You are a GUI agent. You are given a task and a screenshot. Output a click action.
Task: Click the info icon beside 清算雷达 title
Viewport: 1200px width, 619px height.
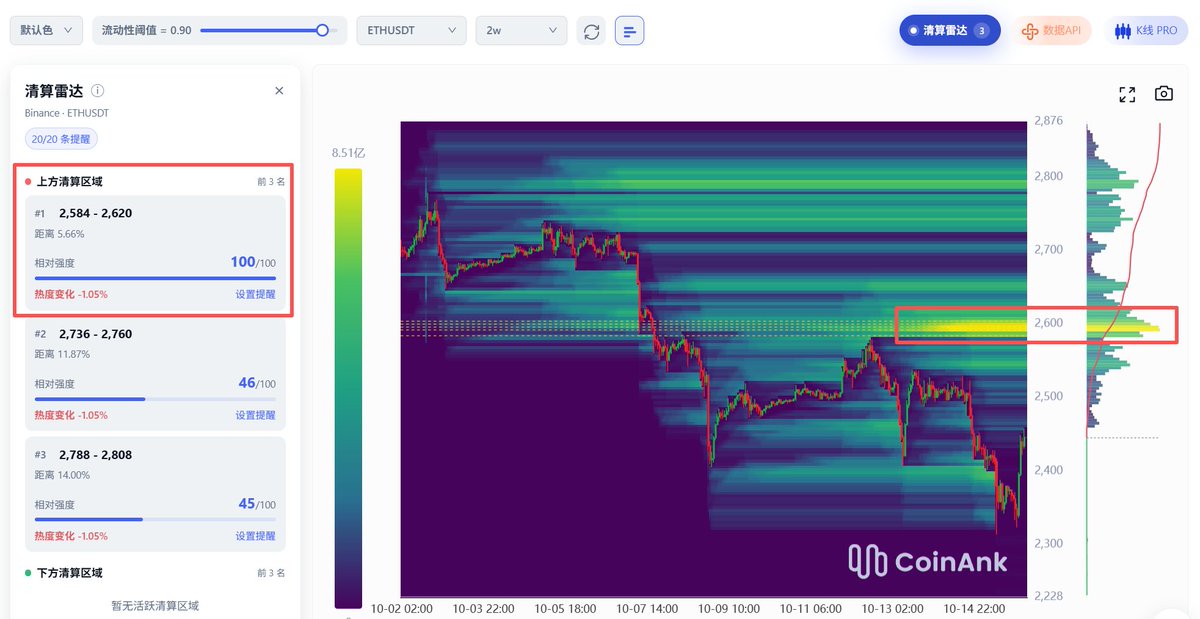point(98,91)
